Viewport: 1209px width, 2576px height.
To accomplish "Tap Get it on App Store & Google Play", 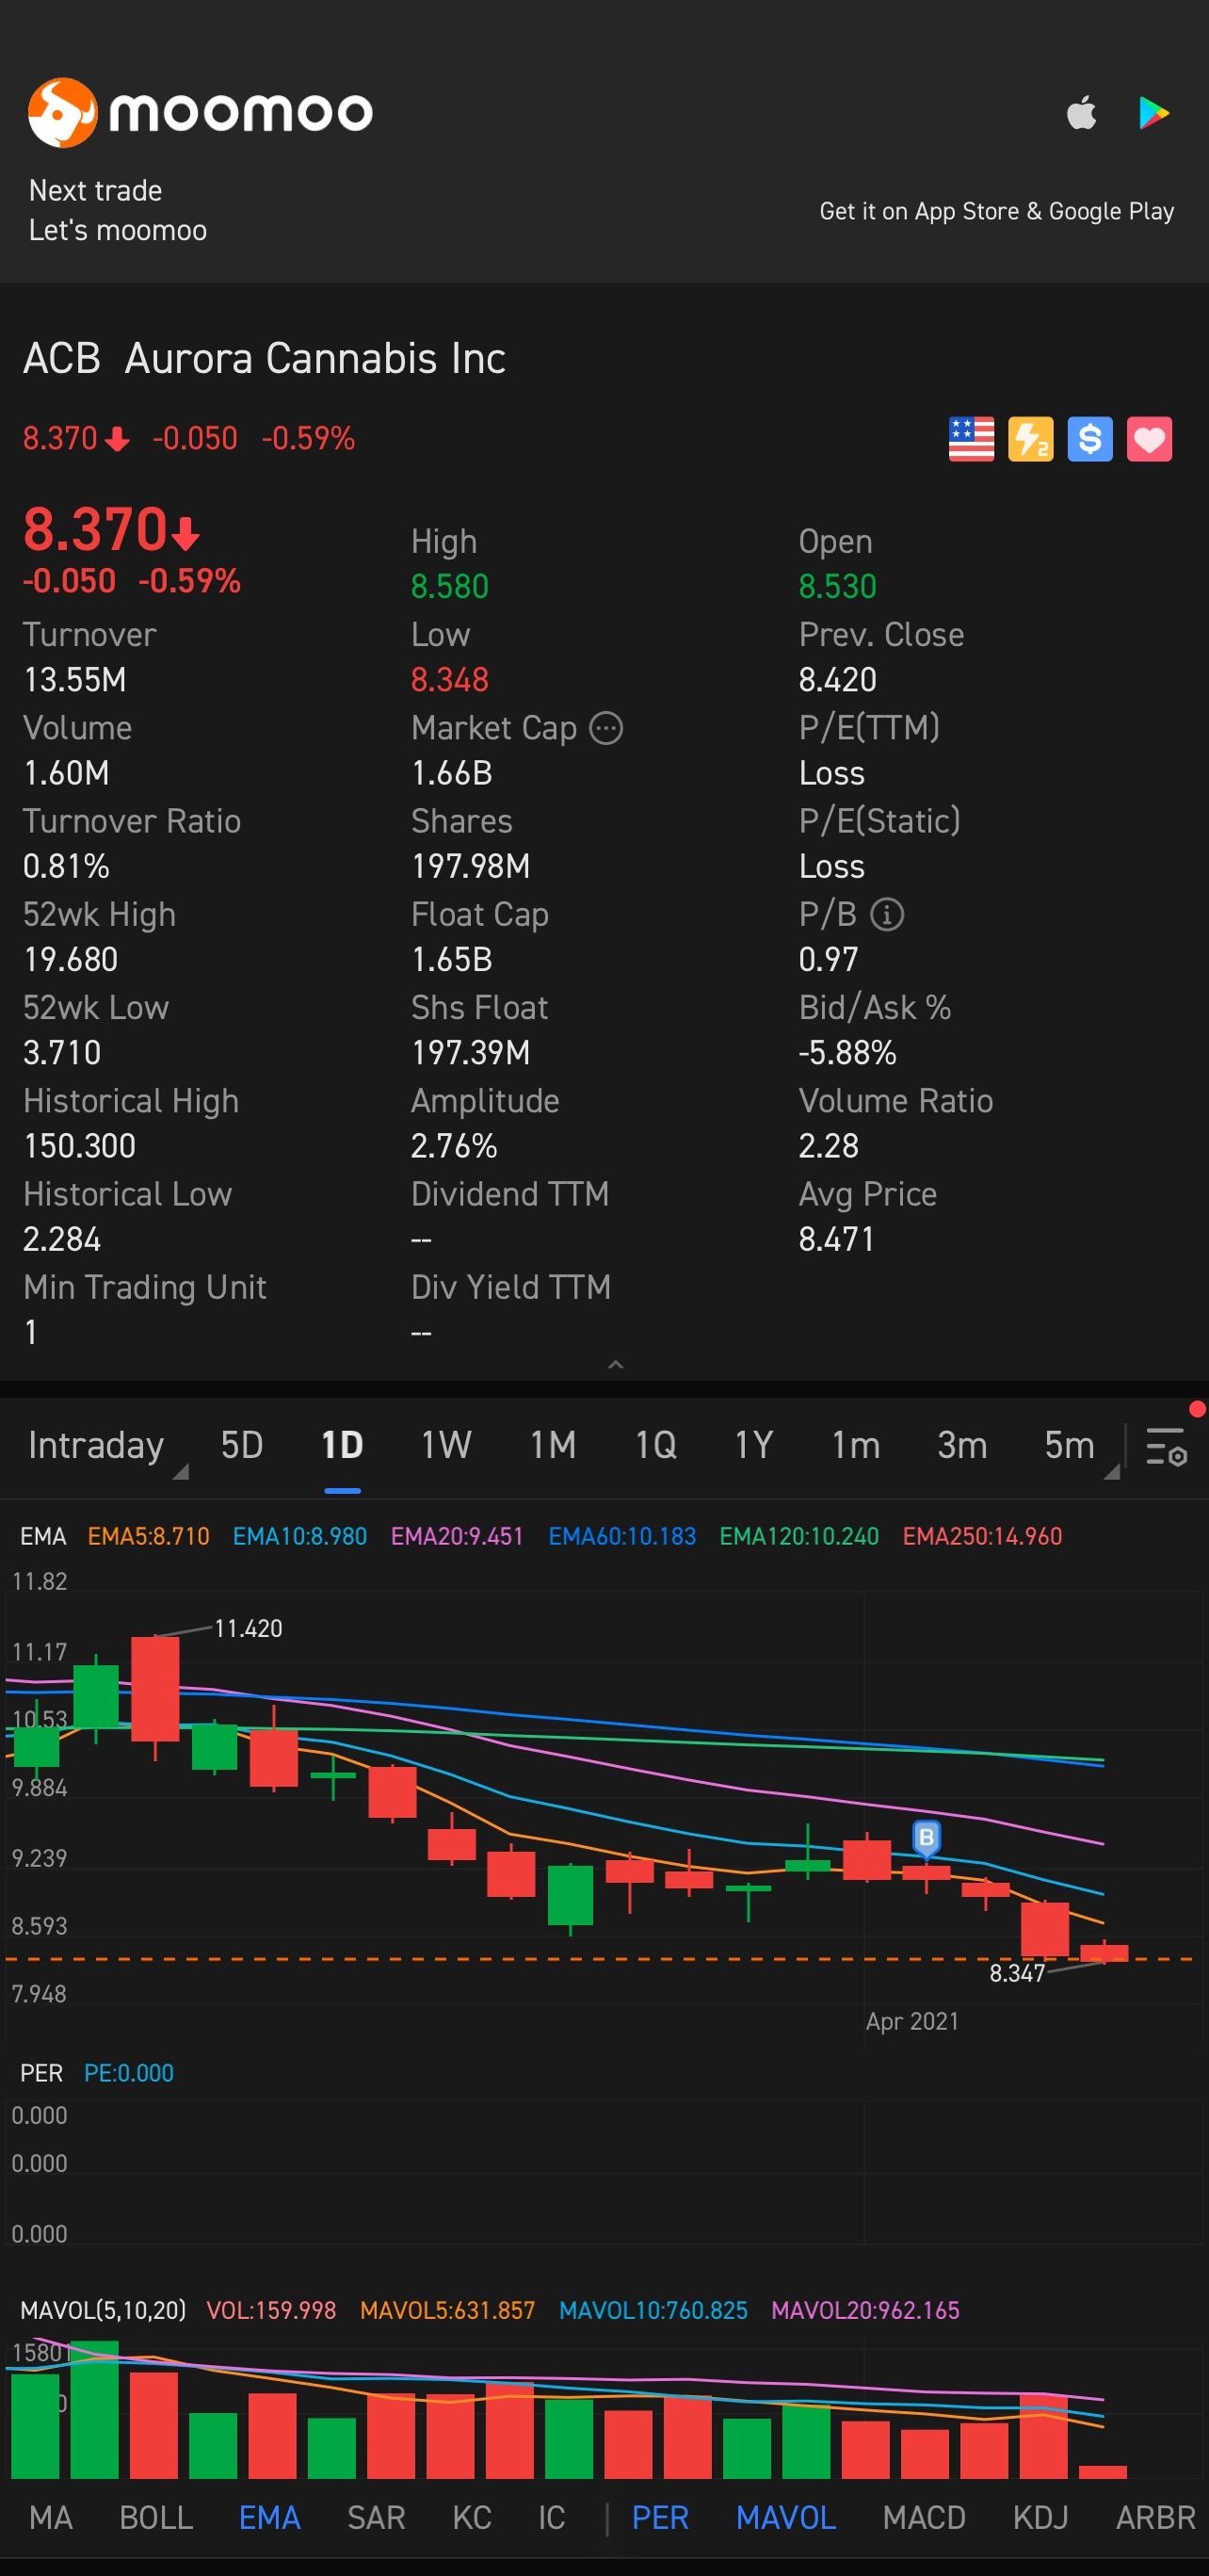I will [997, 211].
